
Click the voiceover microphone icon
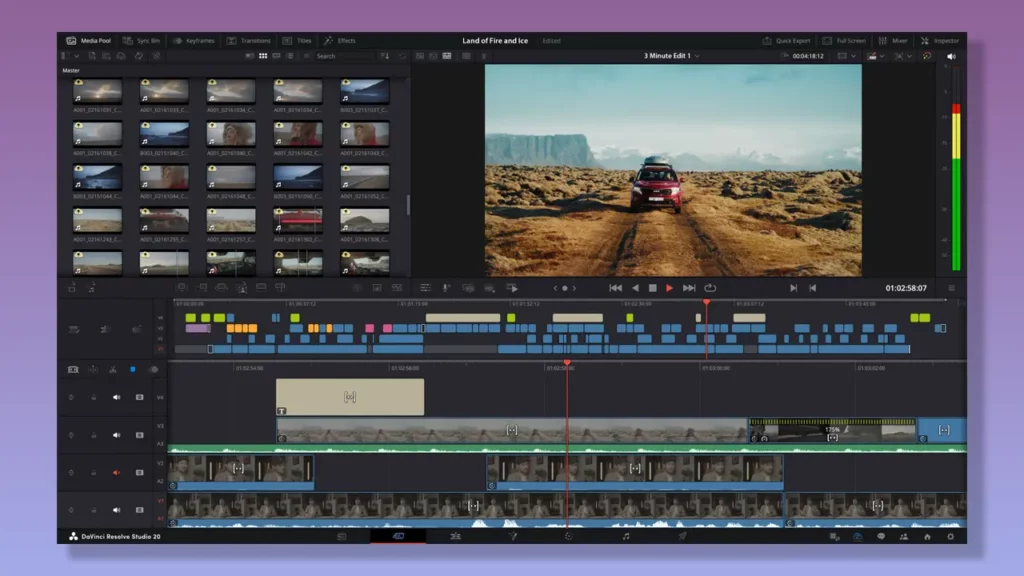(x=447, y=288)
